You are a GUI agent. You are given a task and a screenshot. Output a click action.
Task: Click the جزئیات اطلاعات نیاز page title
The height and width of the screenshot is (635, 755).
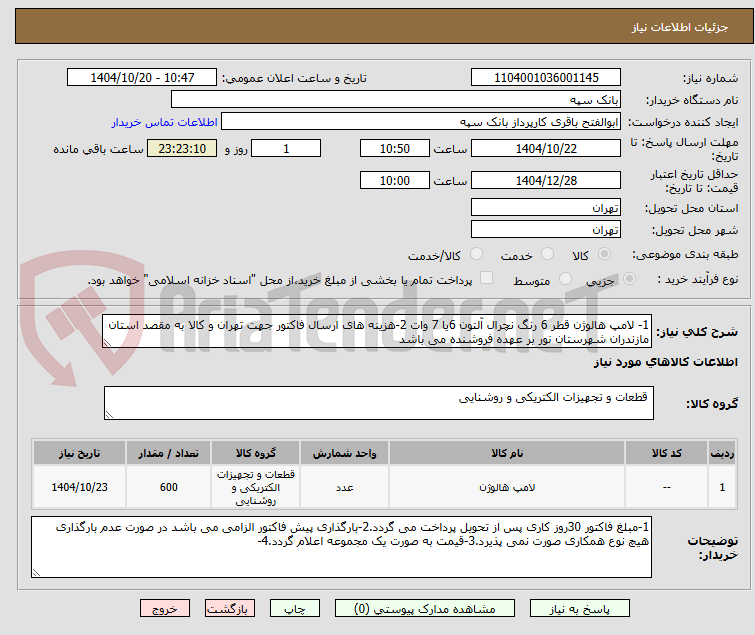click(x=680, y=27)
